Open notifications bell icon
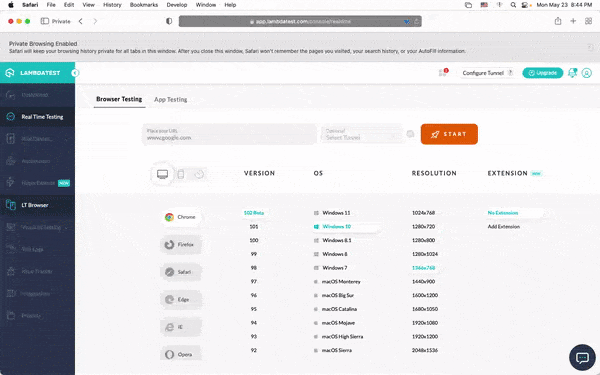The height and width of the screenshot is (375, 600). [572, 73]
